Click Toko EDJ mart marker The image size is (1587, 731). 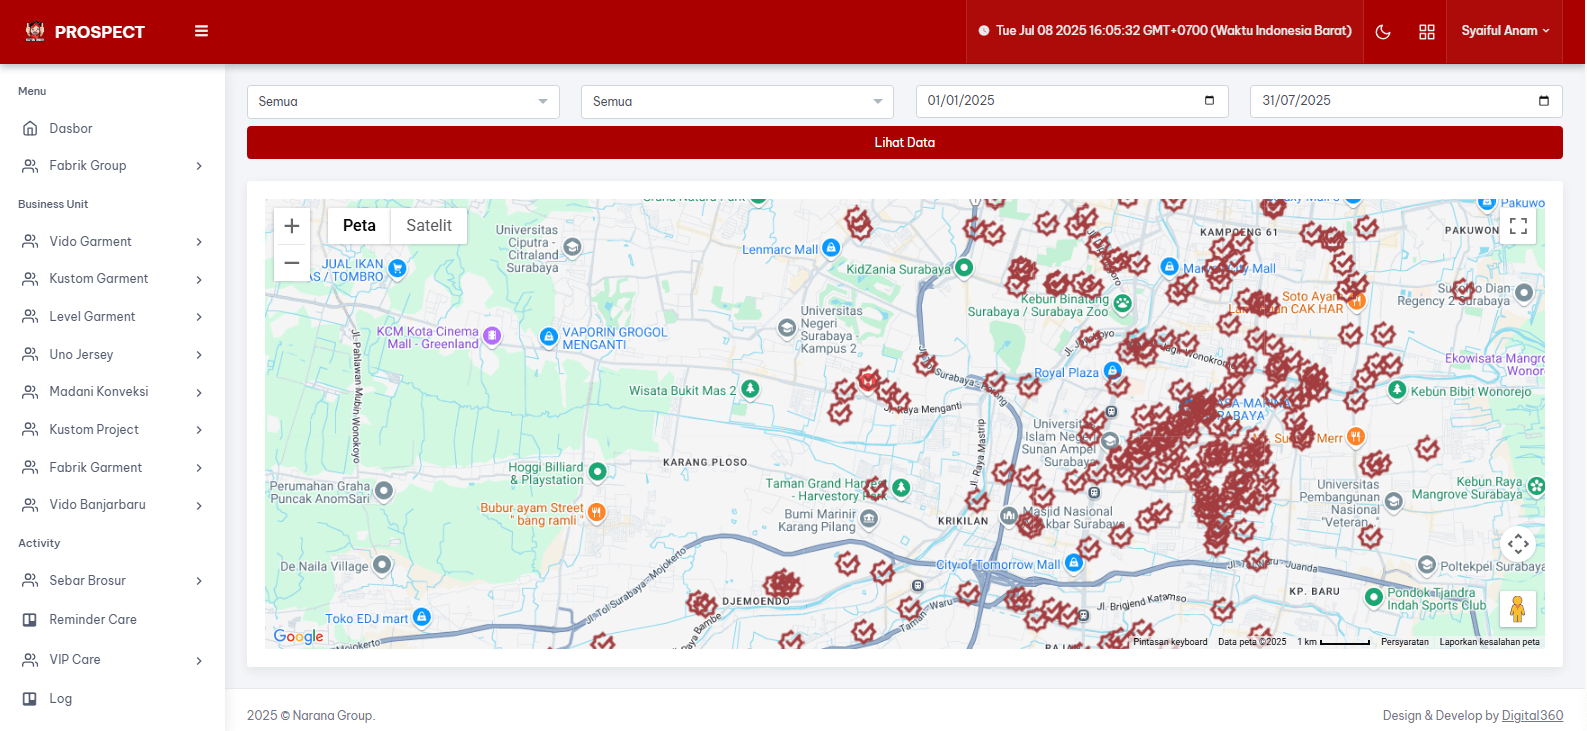click(x=422, y=617)
